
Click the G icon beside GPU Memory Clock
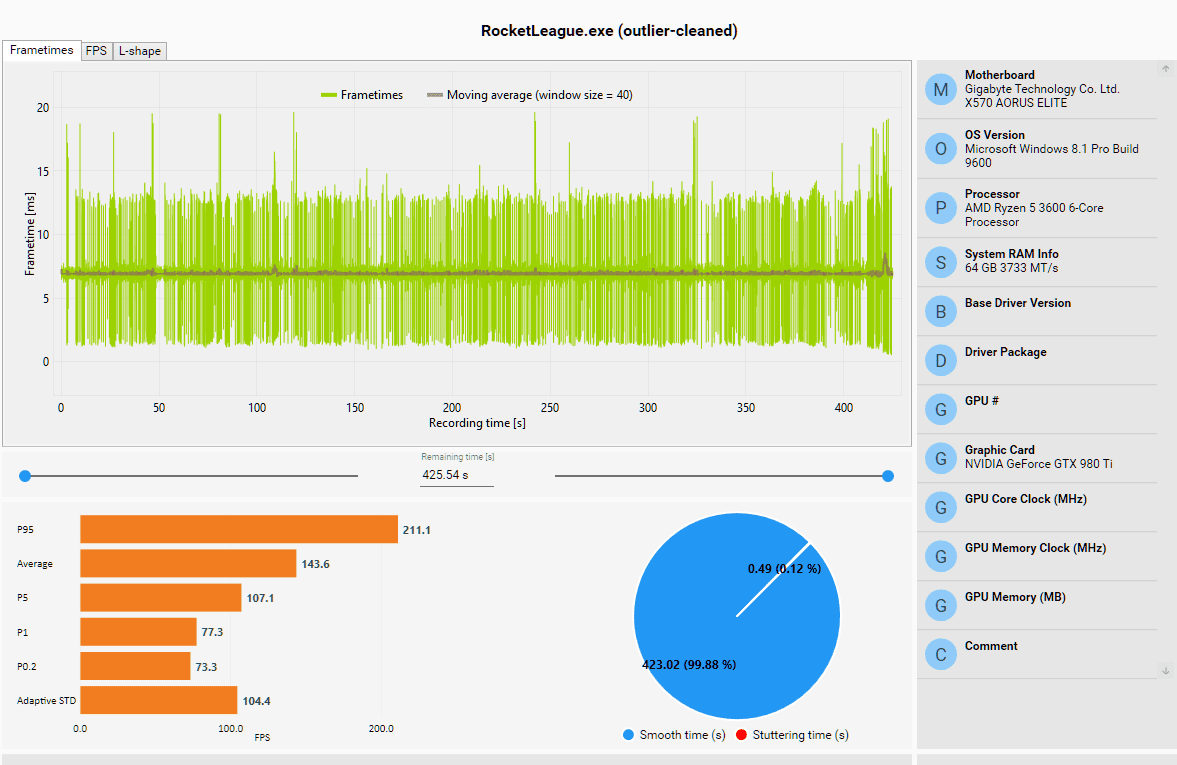[941, 556]
